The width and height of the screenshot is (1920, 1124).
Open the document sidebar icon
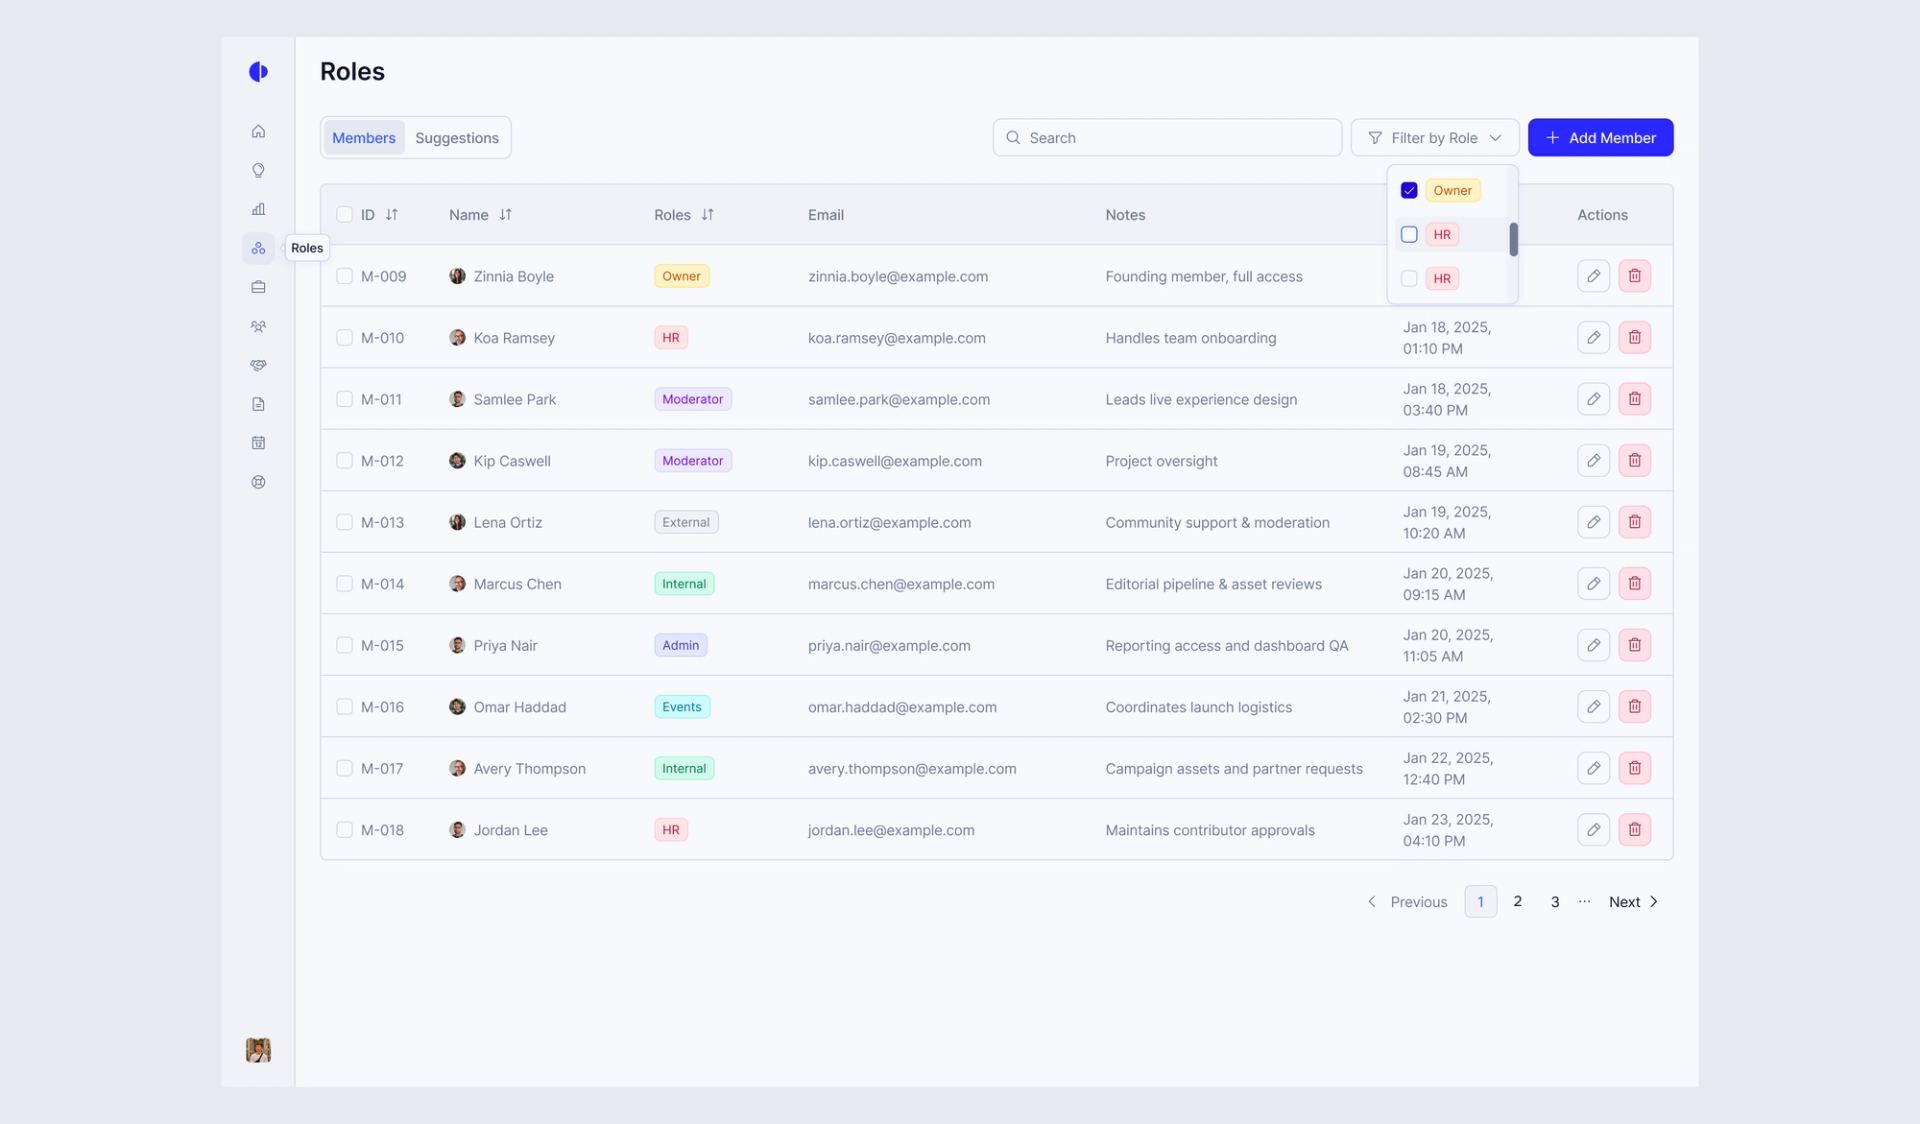click(258, 404)
